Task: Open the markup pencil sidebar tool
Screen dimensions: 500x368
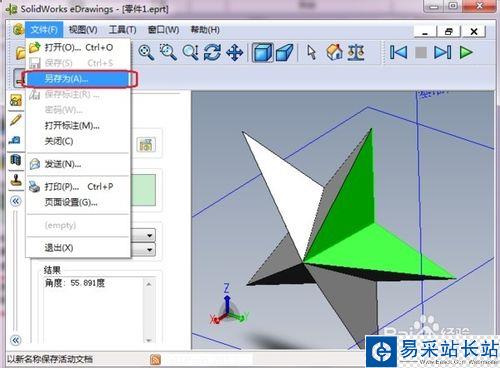Action: pos(16,120)
